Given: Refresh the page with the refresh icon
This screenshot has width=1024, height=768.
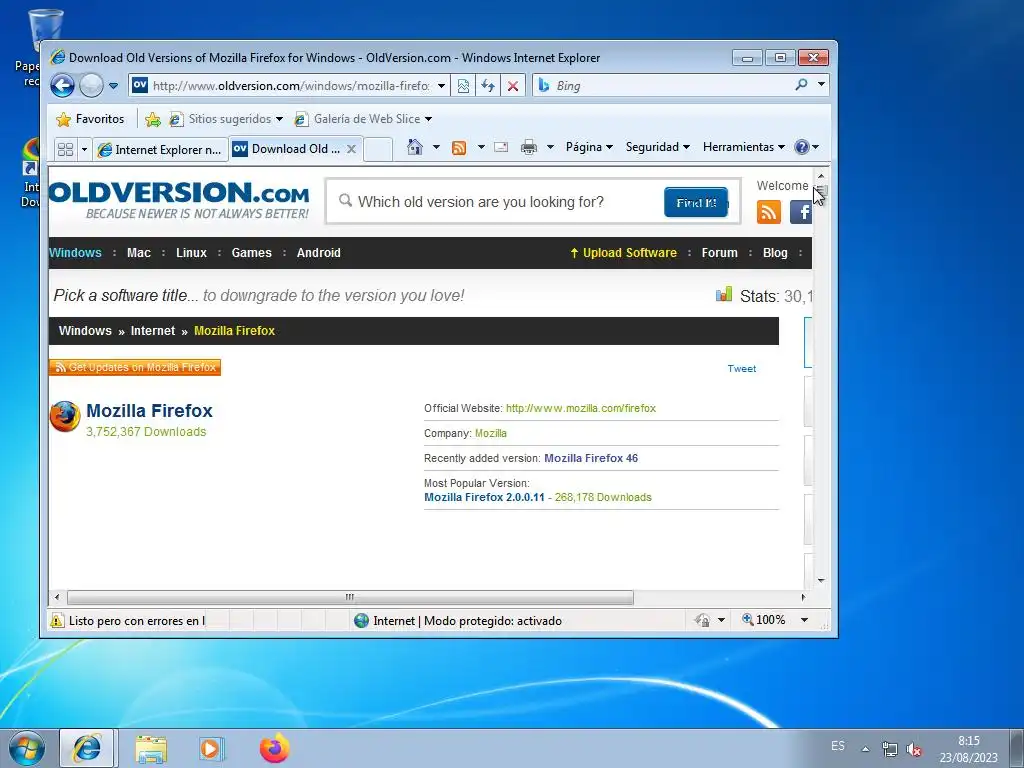Looking at the screenshot, I should (x=488, y=86).
